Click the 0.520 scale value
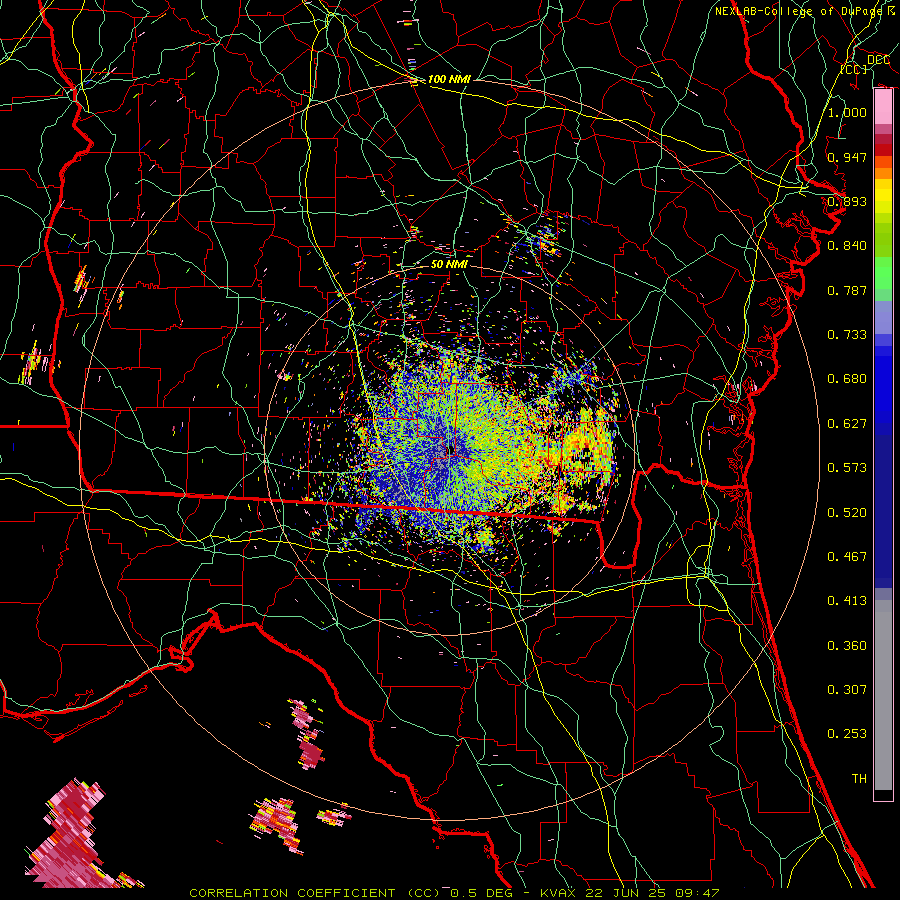Screen dimensions: 900x900 pyautogui.click(x=847, y=513)
